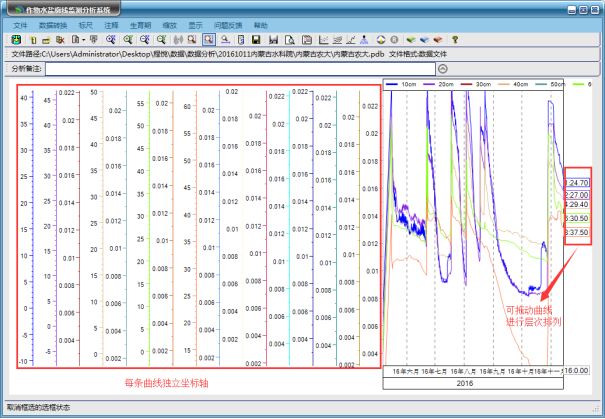Collapse the 分析备注 bar with round chevron button

point(443,69)
